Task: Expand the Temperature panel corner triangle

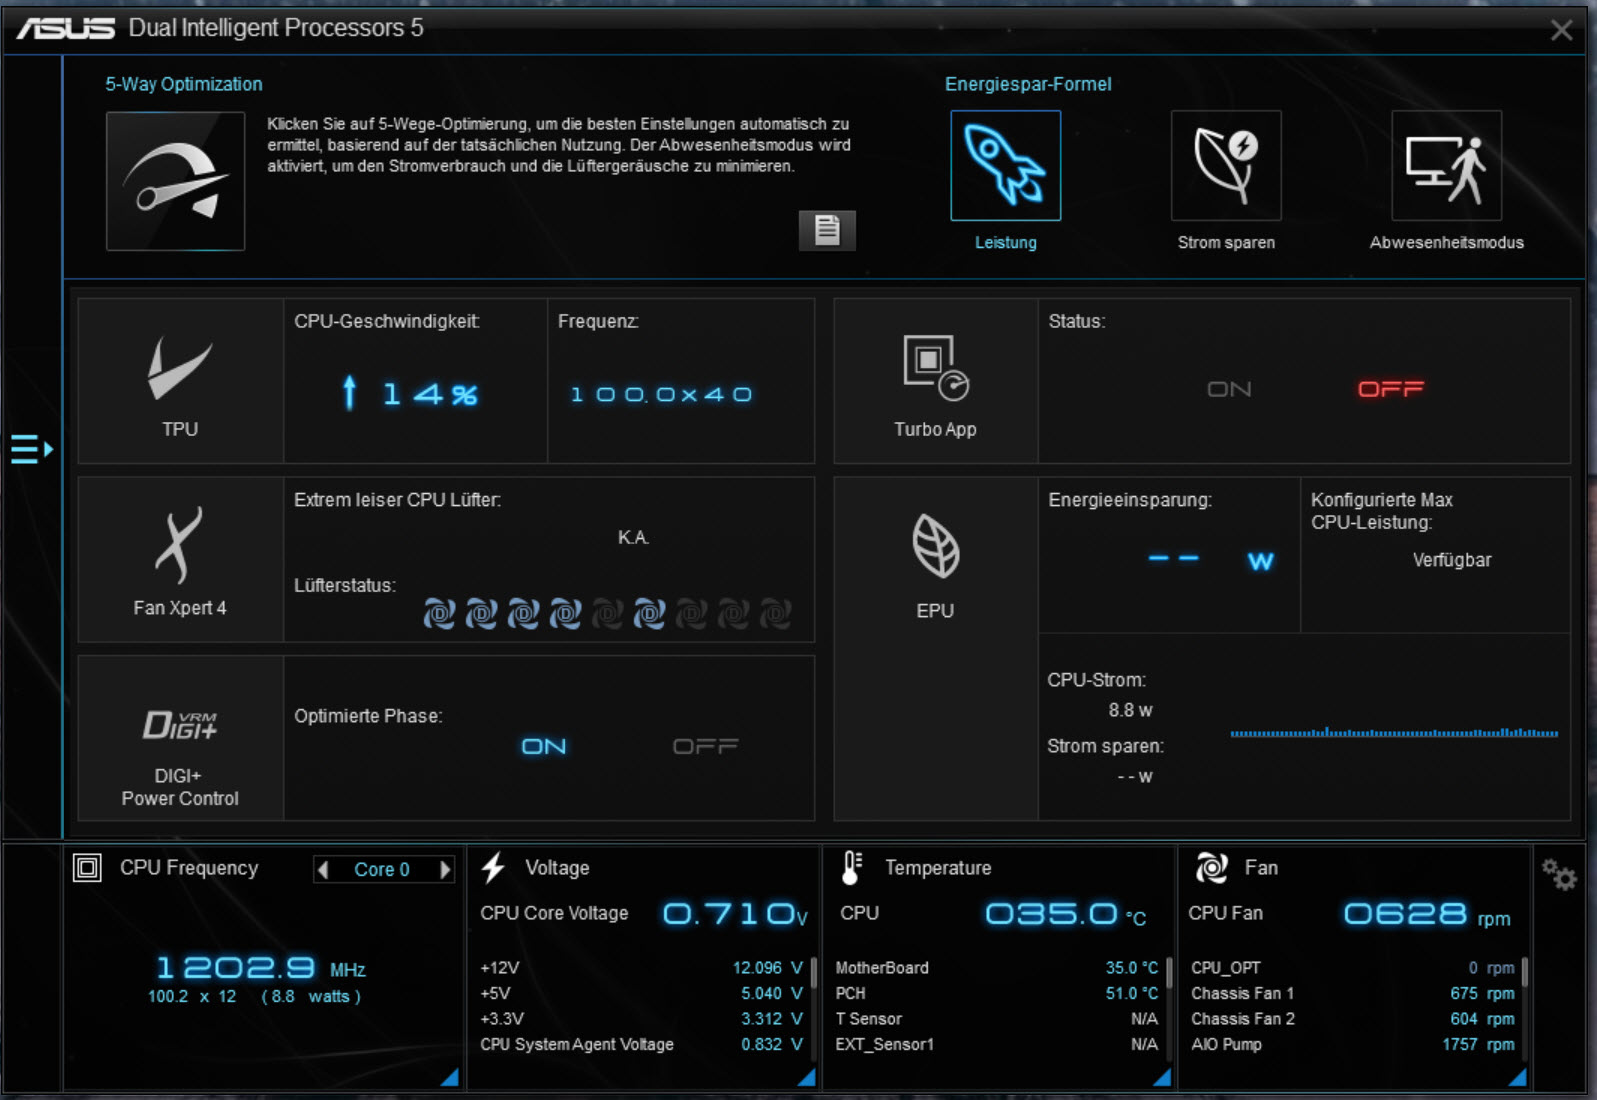Action: point(1162,1077)
